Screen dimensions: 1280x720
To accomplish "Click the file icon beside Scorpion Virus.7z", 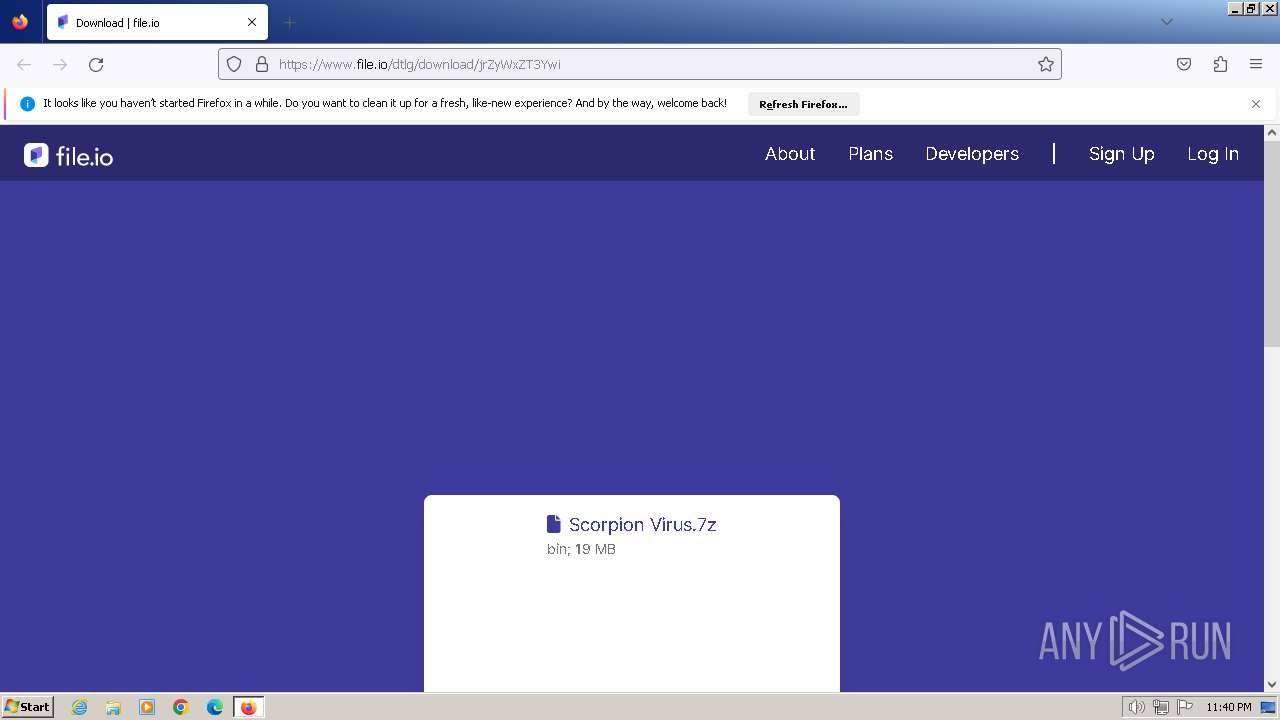I will (x=554, y=524).
